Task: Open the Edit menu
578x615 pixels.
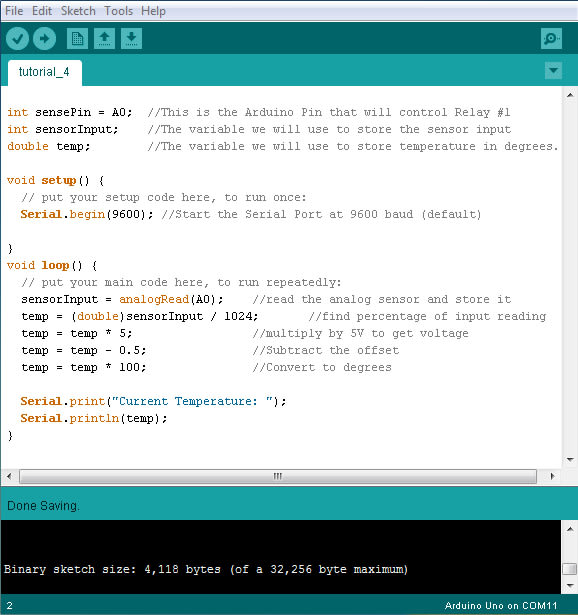Action: coord(42,11)
